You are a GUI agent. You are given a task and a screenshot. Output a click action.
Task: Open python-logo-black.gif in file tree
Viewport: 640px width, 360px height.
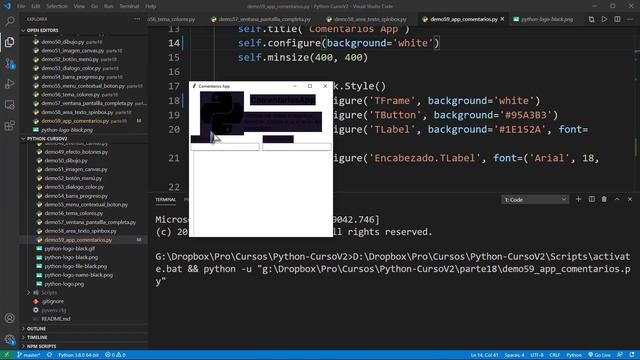coord(69,249)
